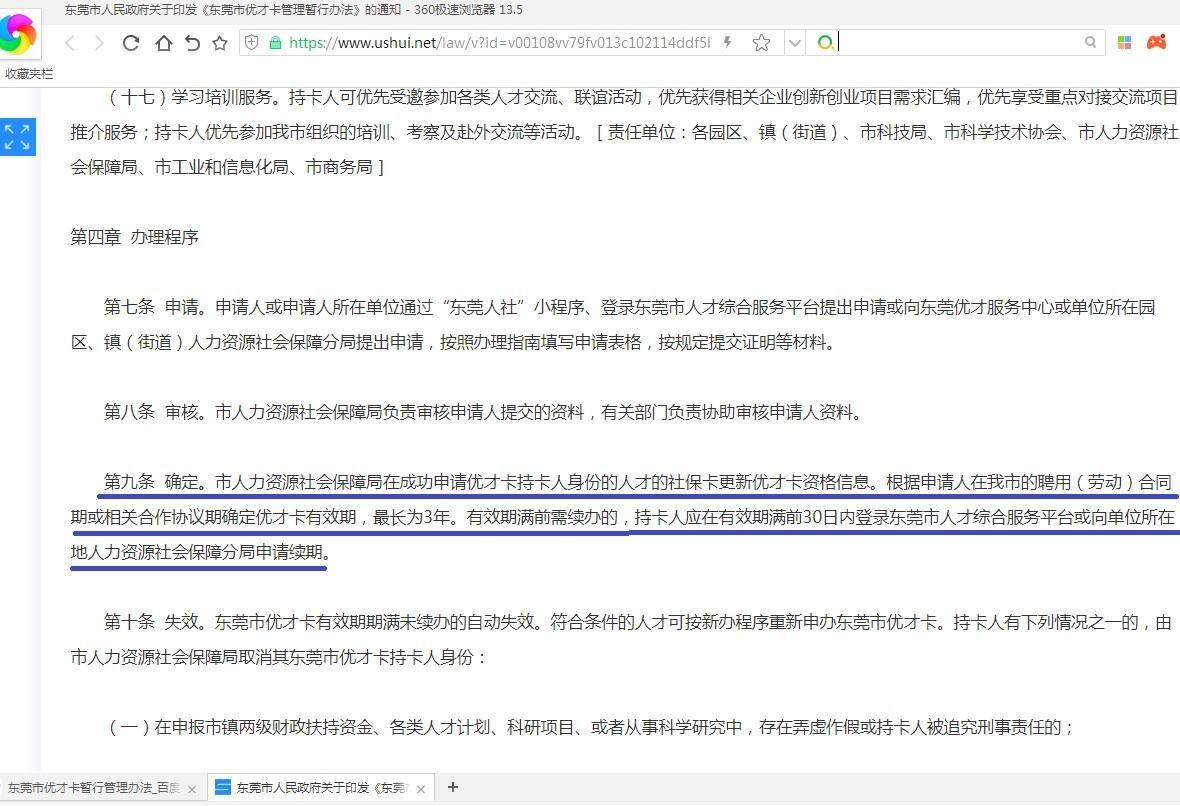This screenshot has width=1180, height=806.
Task: Click the lightning speed mode icon
Action: [x=728, y=42]
